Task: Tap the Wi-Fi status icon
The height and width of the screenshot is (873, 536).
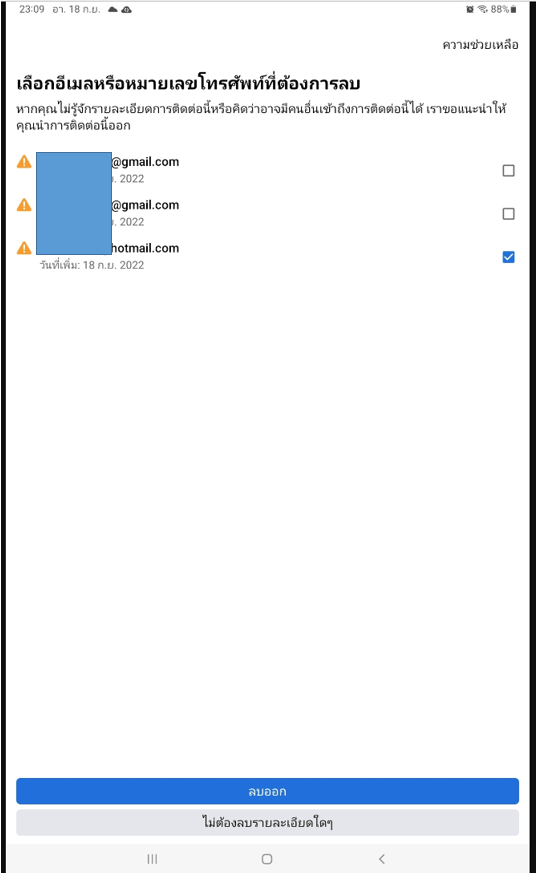Action: (483, 9)
